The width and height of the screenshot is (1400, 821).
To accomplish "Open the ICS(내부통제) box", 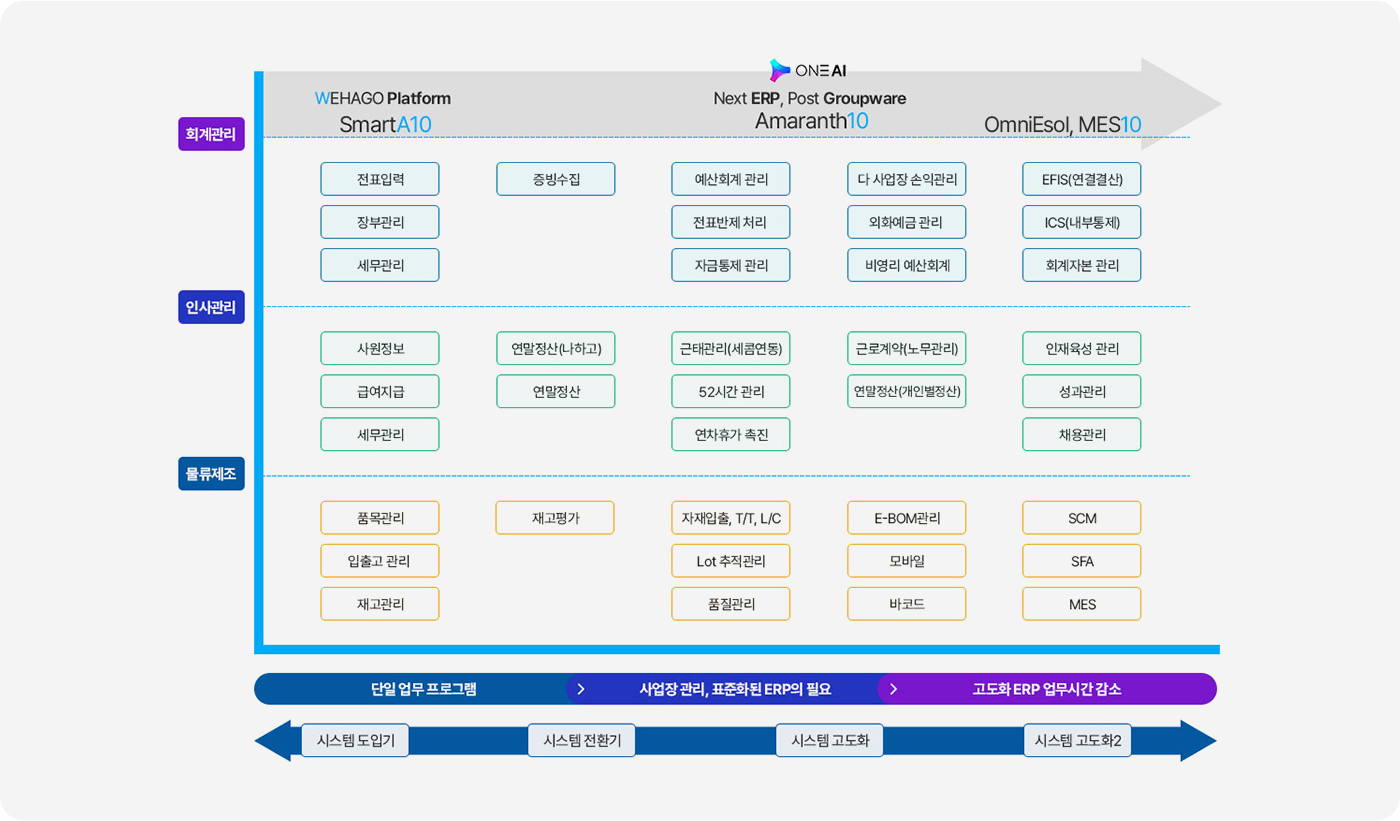I will [1082, 222].
